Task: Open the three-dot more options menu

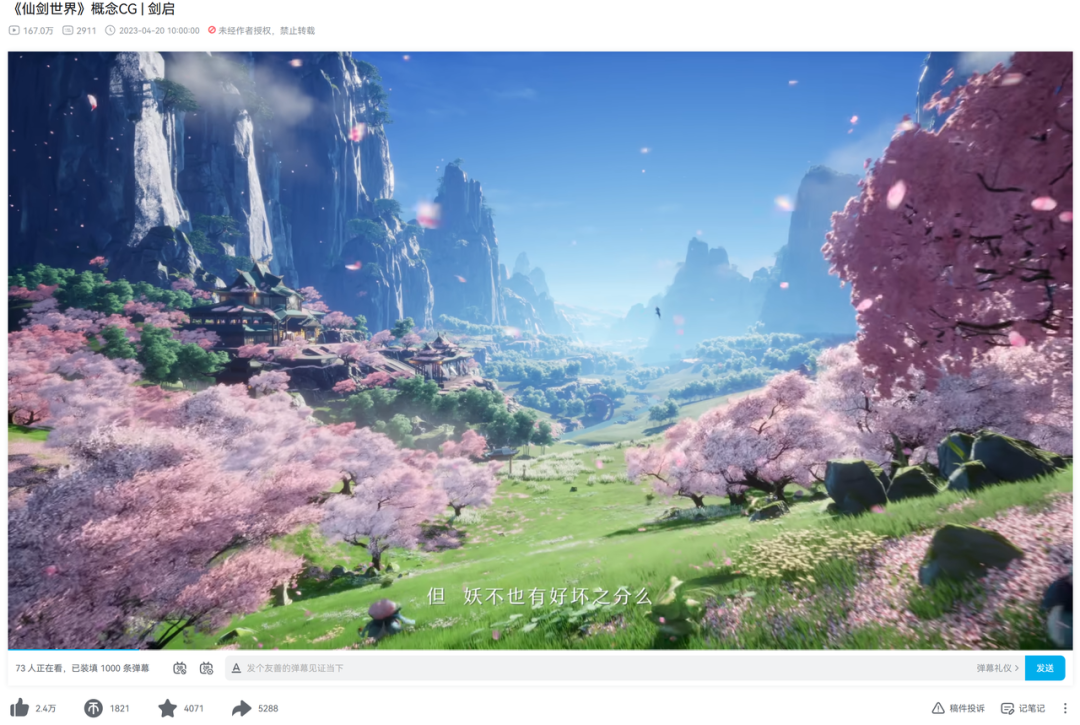Action: 1065,708
